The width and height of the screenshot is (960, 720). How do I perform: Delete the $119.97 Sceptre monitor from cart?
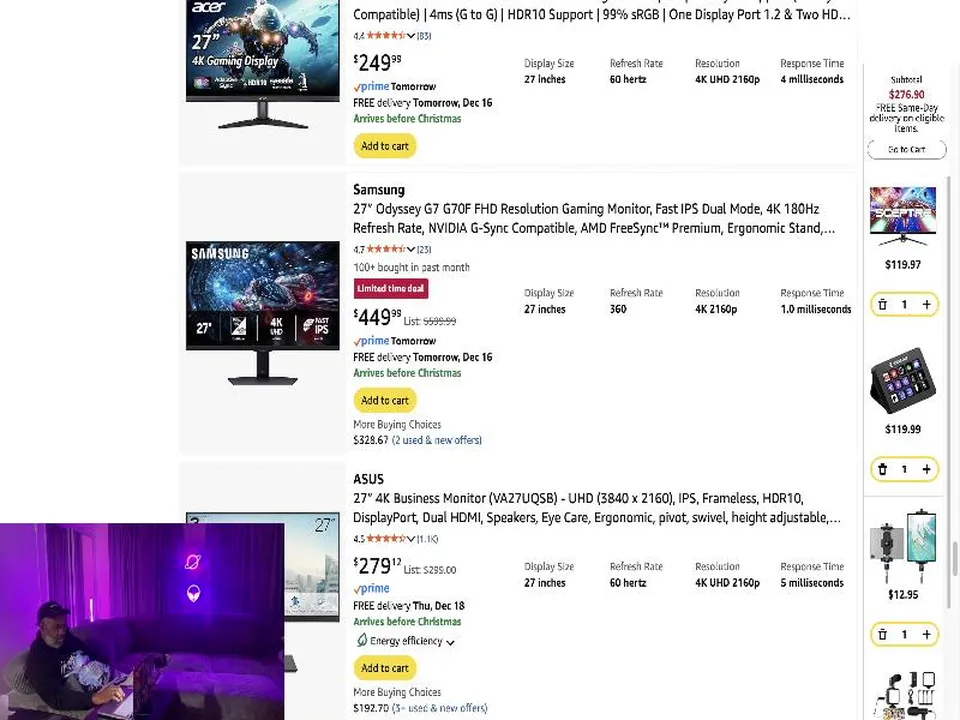882,305
